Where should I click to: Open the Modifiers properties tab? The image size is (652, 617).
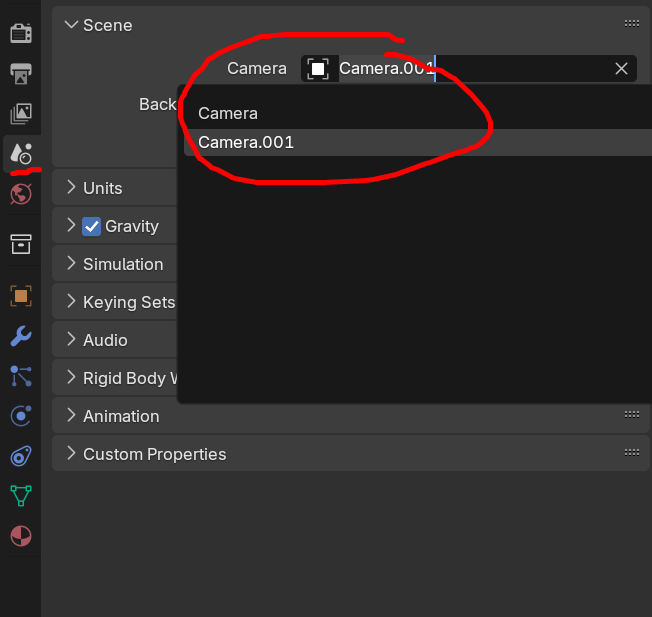(x=21, y=336)
